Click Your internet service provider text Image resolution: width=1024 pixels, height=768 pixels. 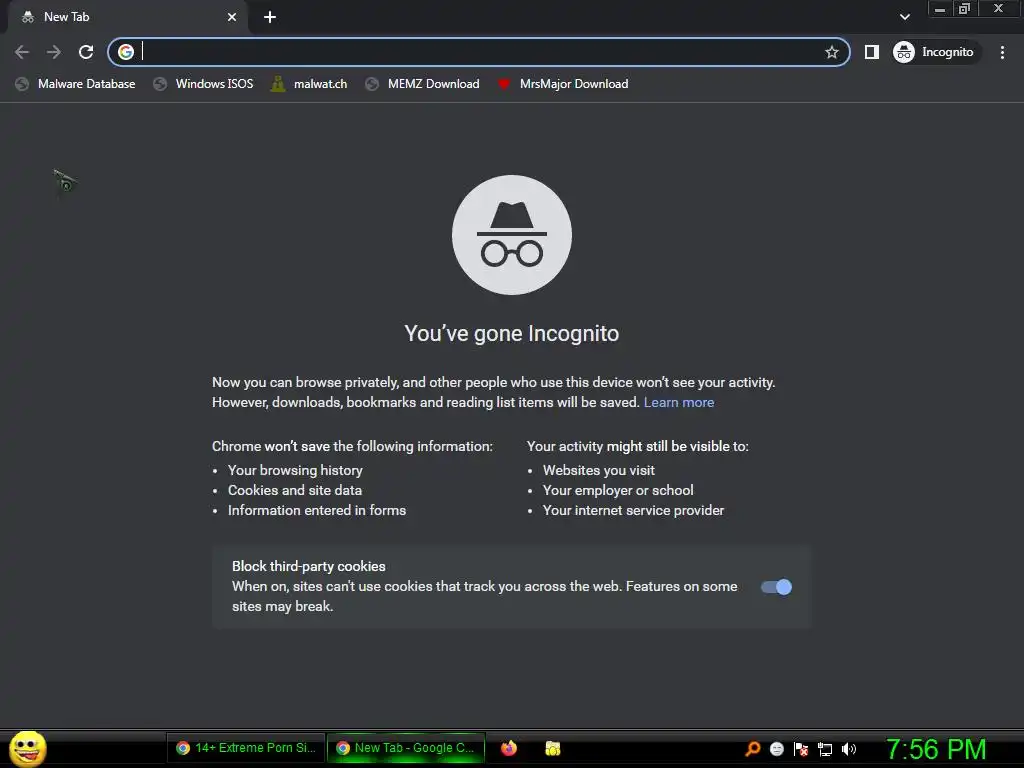pyautogui.click(x=633, y=511)
